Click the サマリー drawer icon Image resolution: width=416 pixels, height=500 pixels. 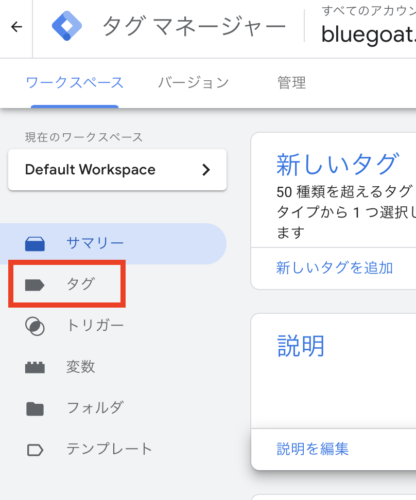(x=35, y=244)
